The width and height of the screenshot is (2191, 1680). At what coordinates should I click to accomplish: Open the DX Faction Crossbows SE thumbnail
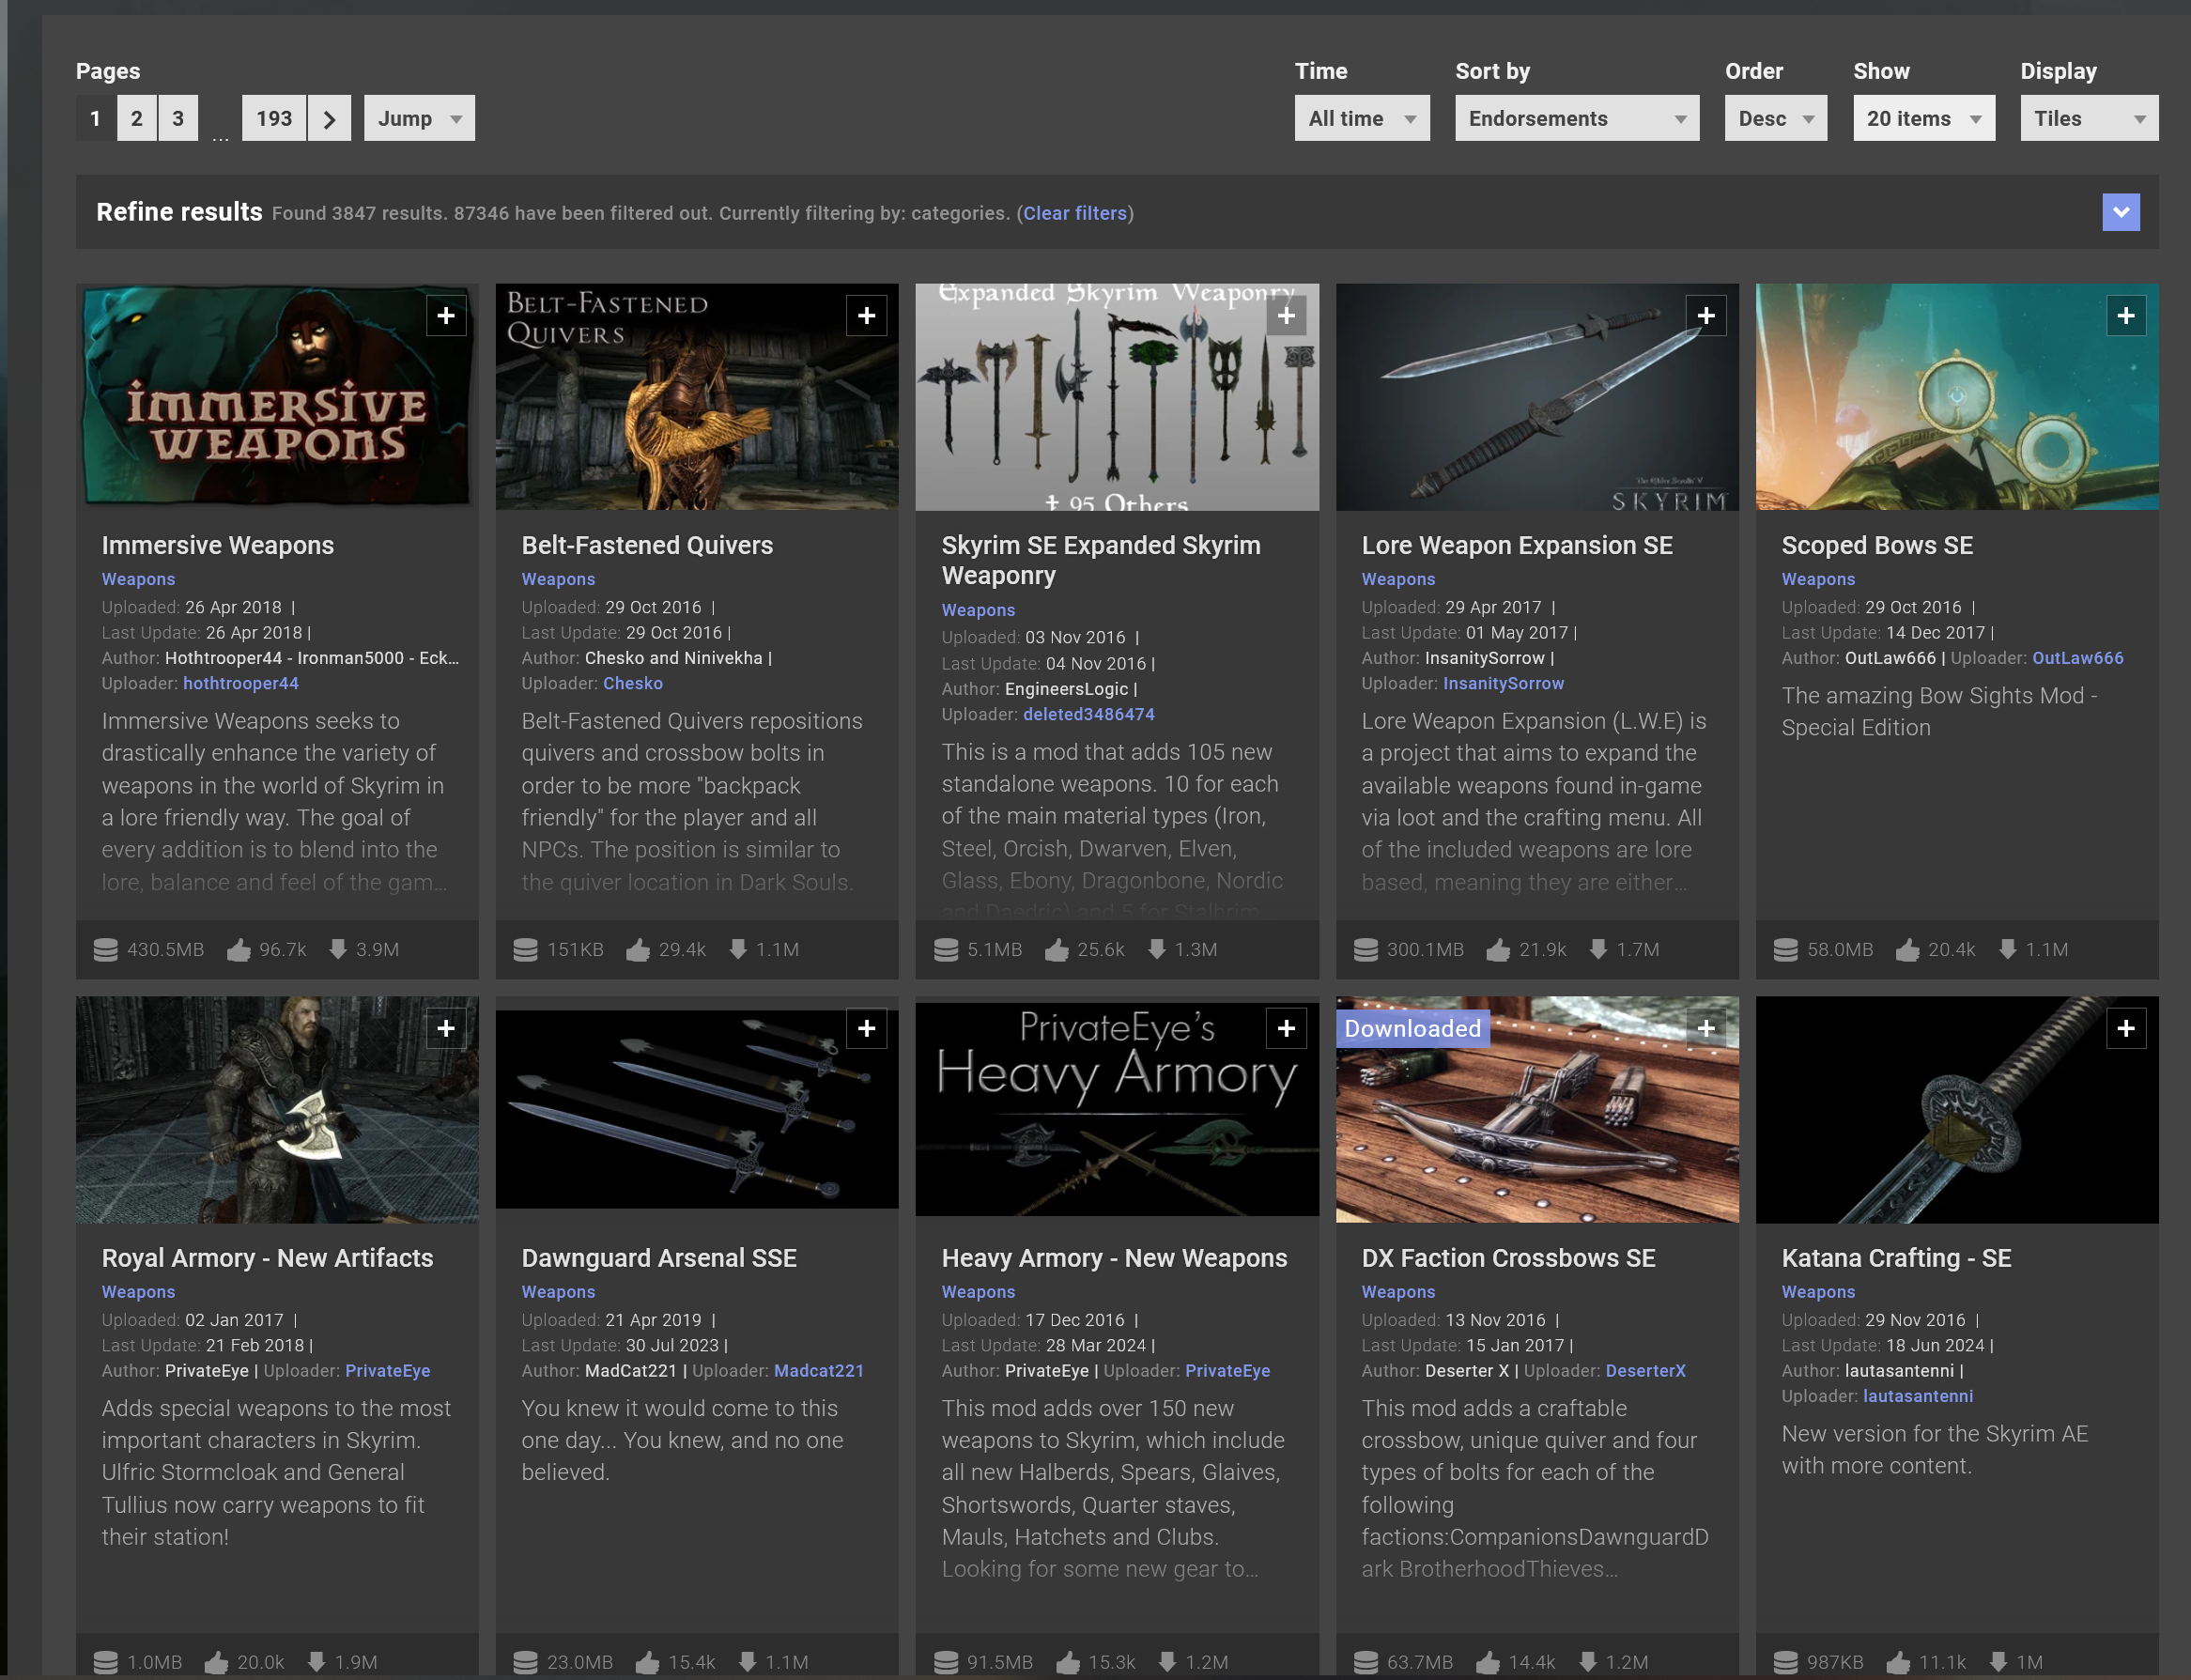1536,1120
